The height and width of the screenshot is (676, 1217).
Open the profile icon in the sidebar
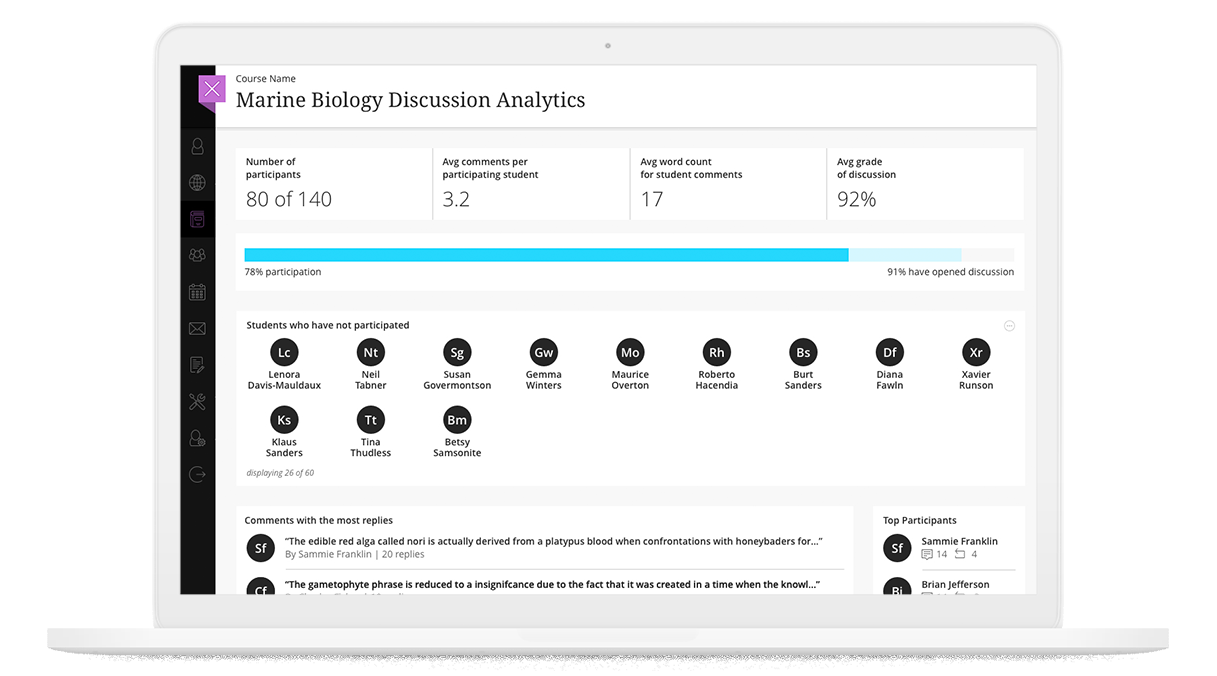point(197,146)
